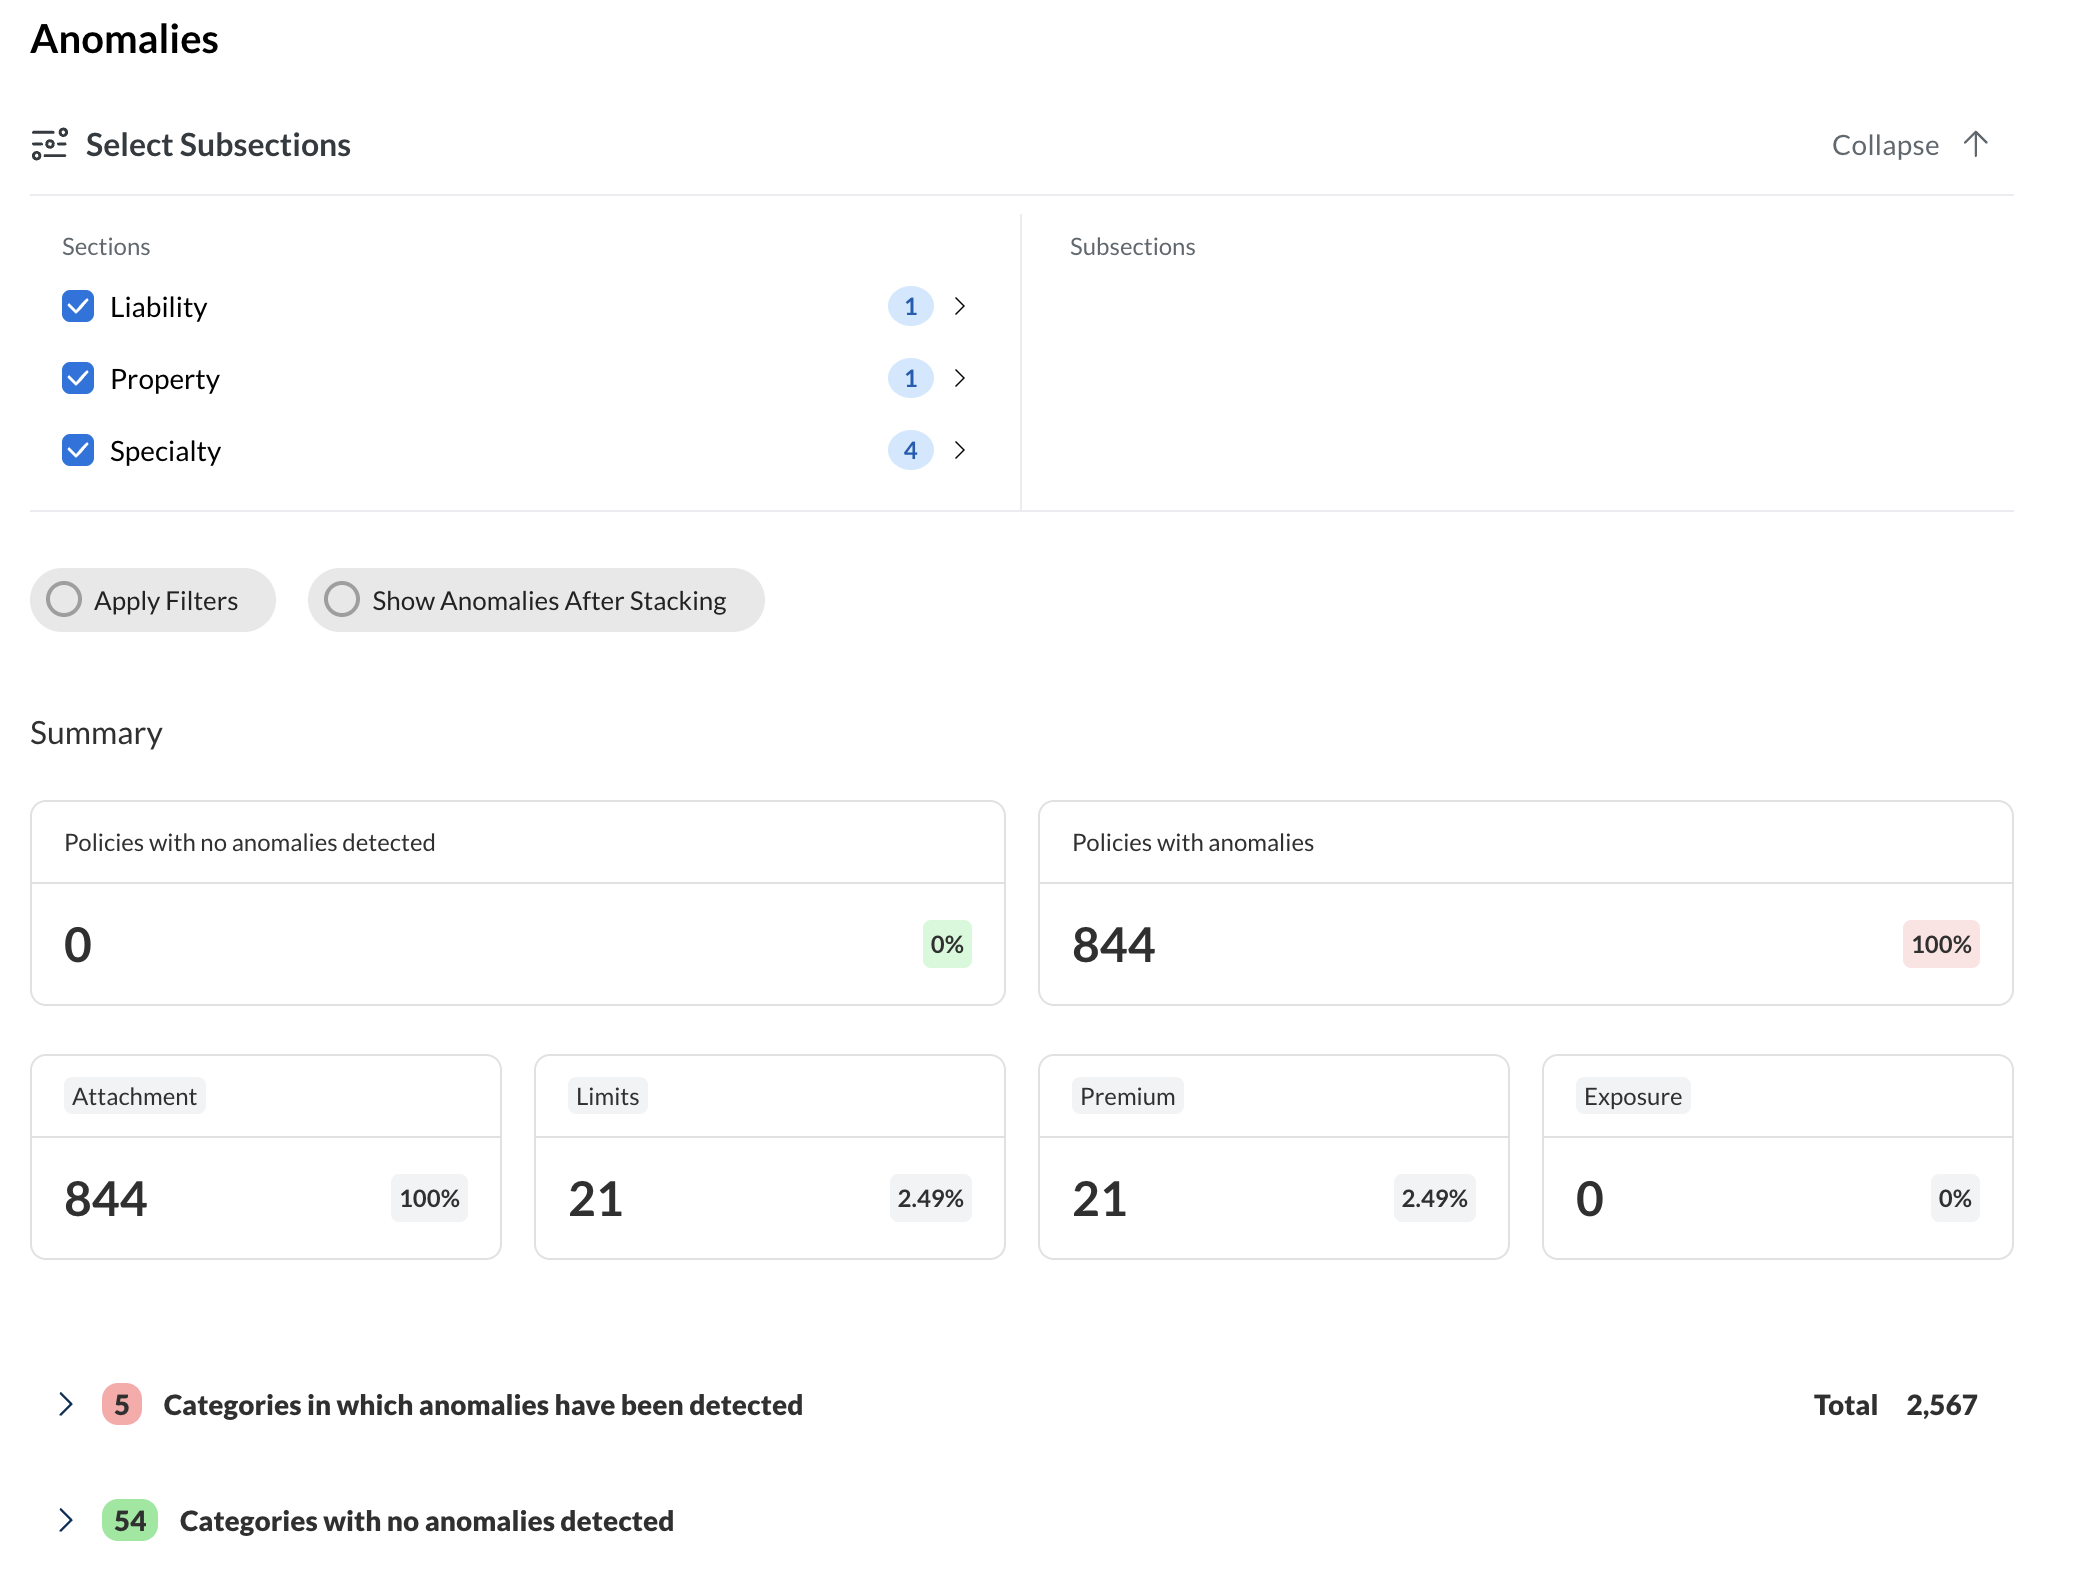Viewport: 2084px width, 1570px height.
Task: Click the Specialty section count badge showing 4
Action: (909, 450)
